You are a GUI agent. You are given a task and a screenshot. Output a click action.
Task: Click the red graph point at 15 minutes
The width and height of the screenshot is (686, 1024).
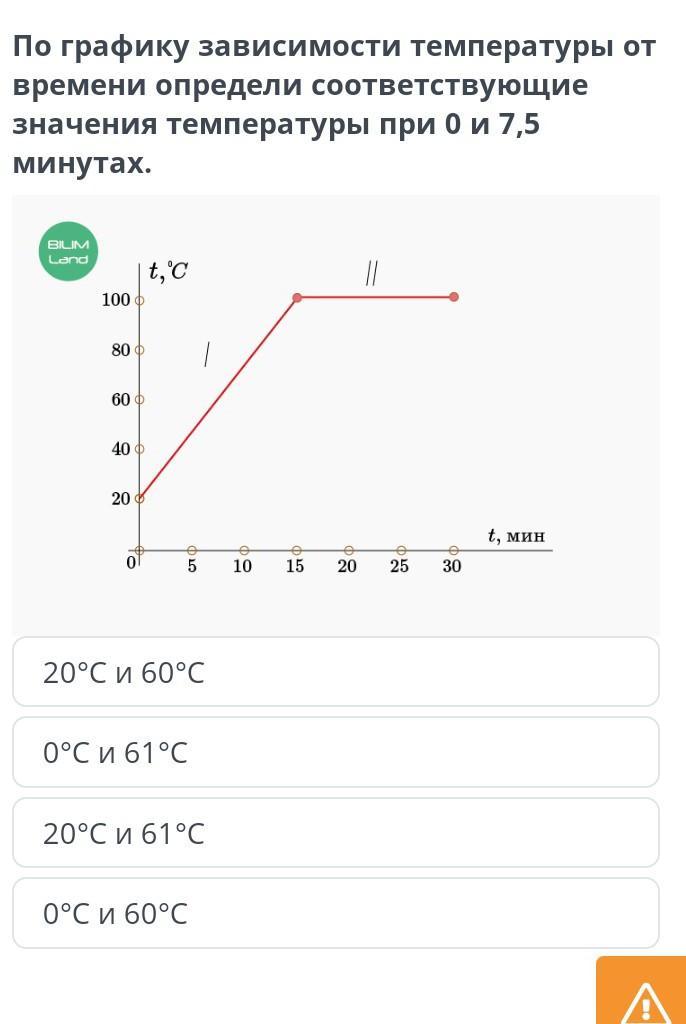(x=297, y=298)
